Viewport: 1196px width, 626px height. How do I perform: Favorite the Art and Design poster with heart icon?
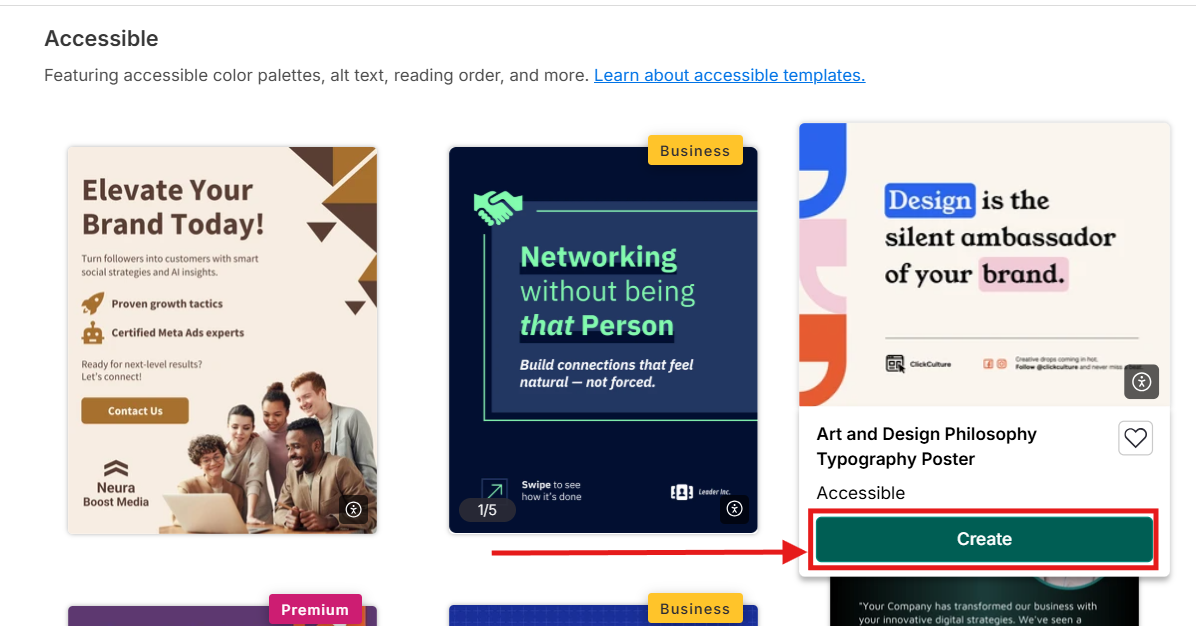(x=1135, y=438)
